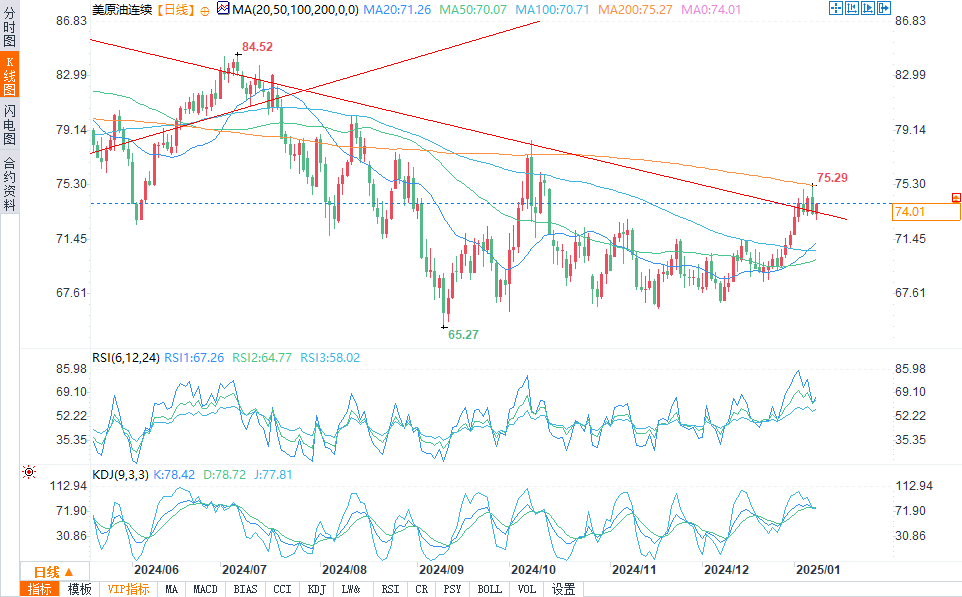Click the RSI2:64.77 value
Image resolution: width=962 pixels, height=597 pixels.
coord(262,357)
